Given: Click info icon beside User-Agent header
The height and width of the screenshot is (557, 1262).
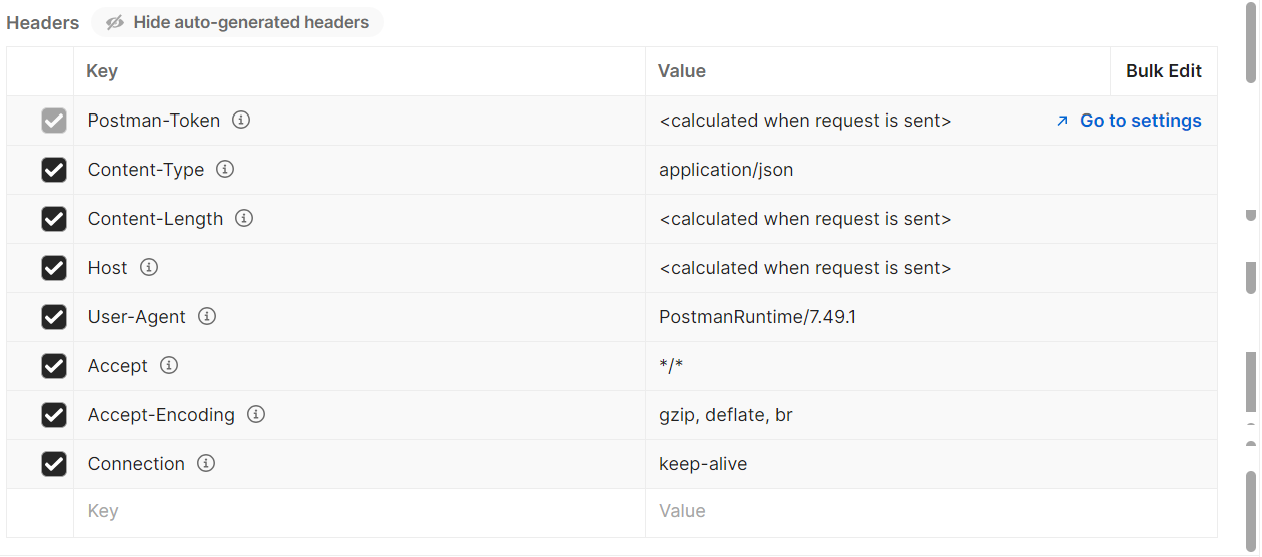Looking at the screenshot, I should point(207,316).
